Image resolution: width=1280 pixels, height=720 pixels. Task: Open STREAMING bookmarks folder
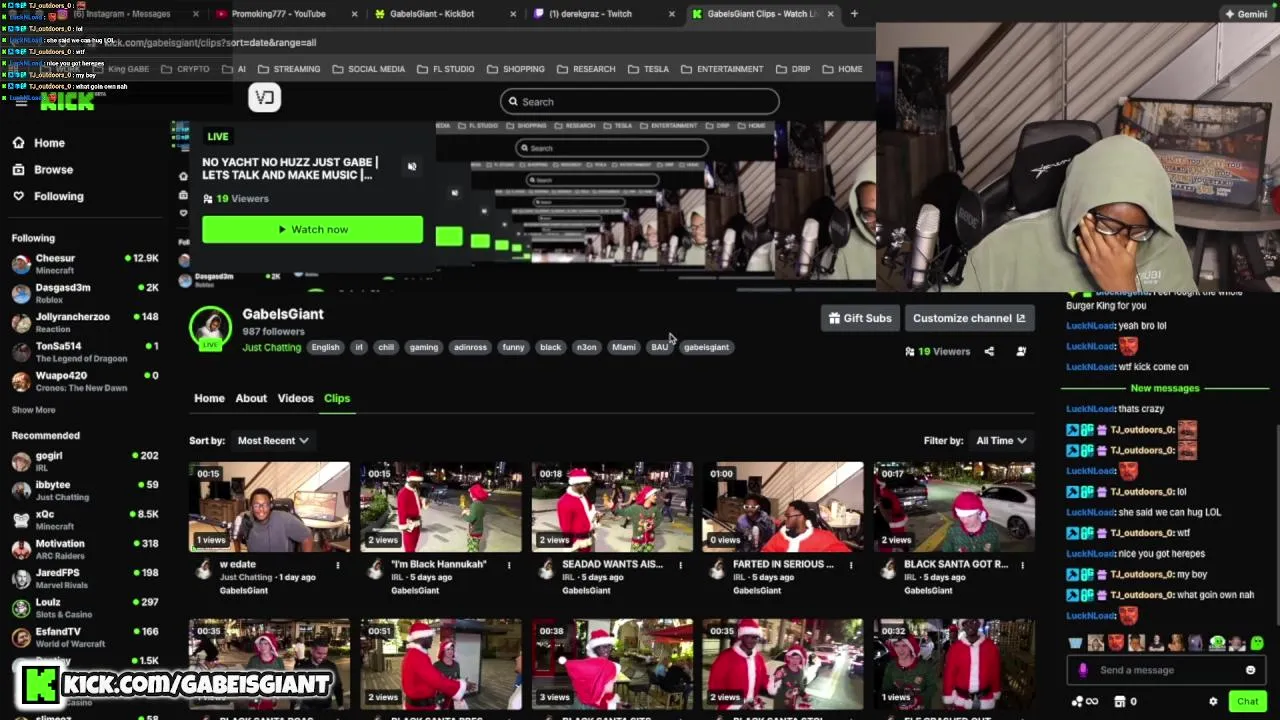pos(288,69)
